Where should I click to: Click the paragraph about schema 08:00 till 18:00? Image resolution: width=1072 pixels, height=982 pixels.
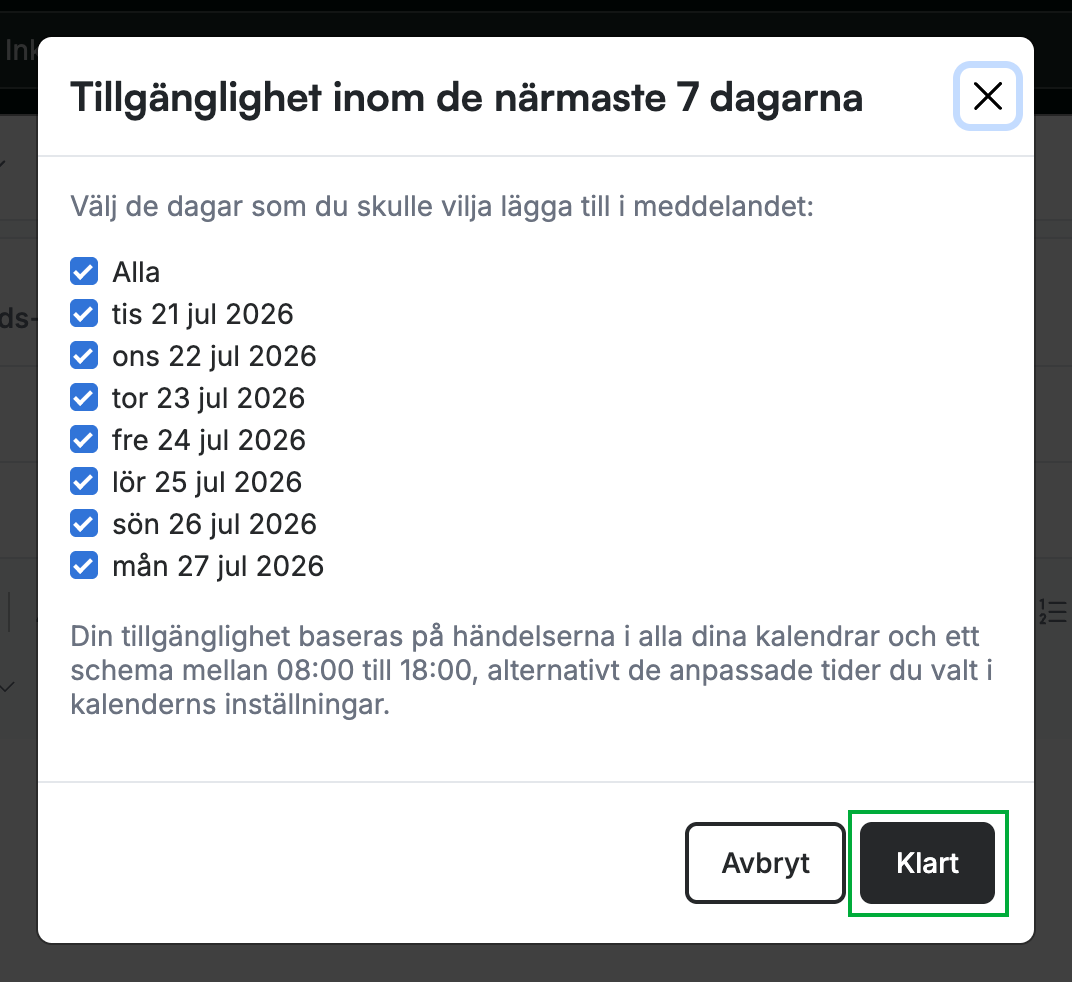pyautogui.click(x=532, y=670)
